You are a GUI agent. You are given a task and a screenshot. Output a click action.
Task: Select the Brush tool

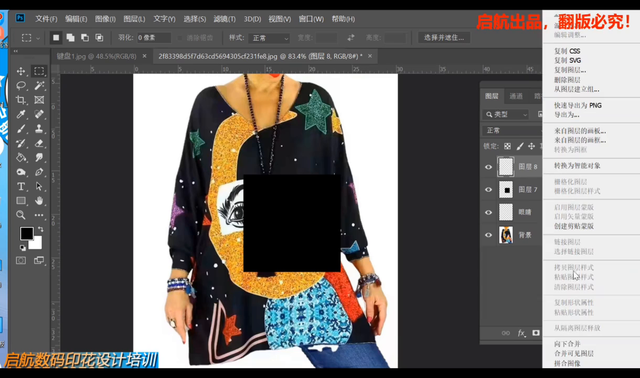tap(21, 129)
